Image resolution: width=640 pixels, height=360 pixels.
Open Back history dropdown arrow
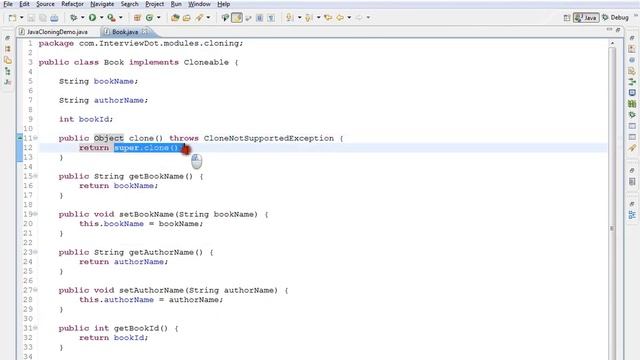click(349, 18)
